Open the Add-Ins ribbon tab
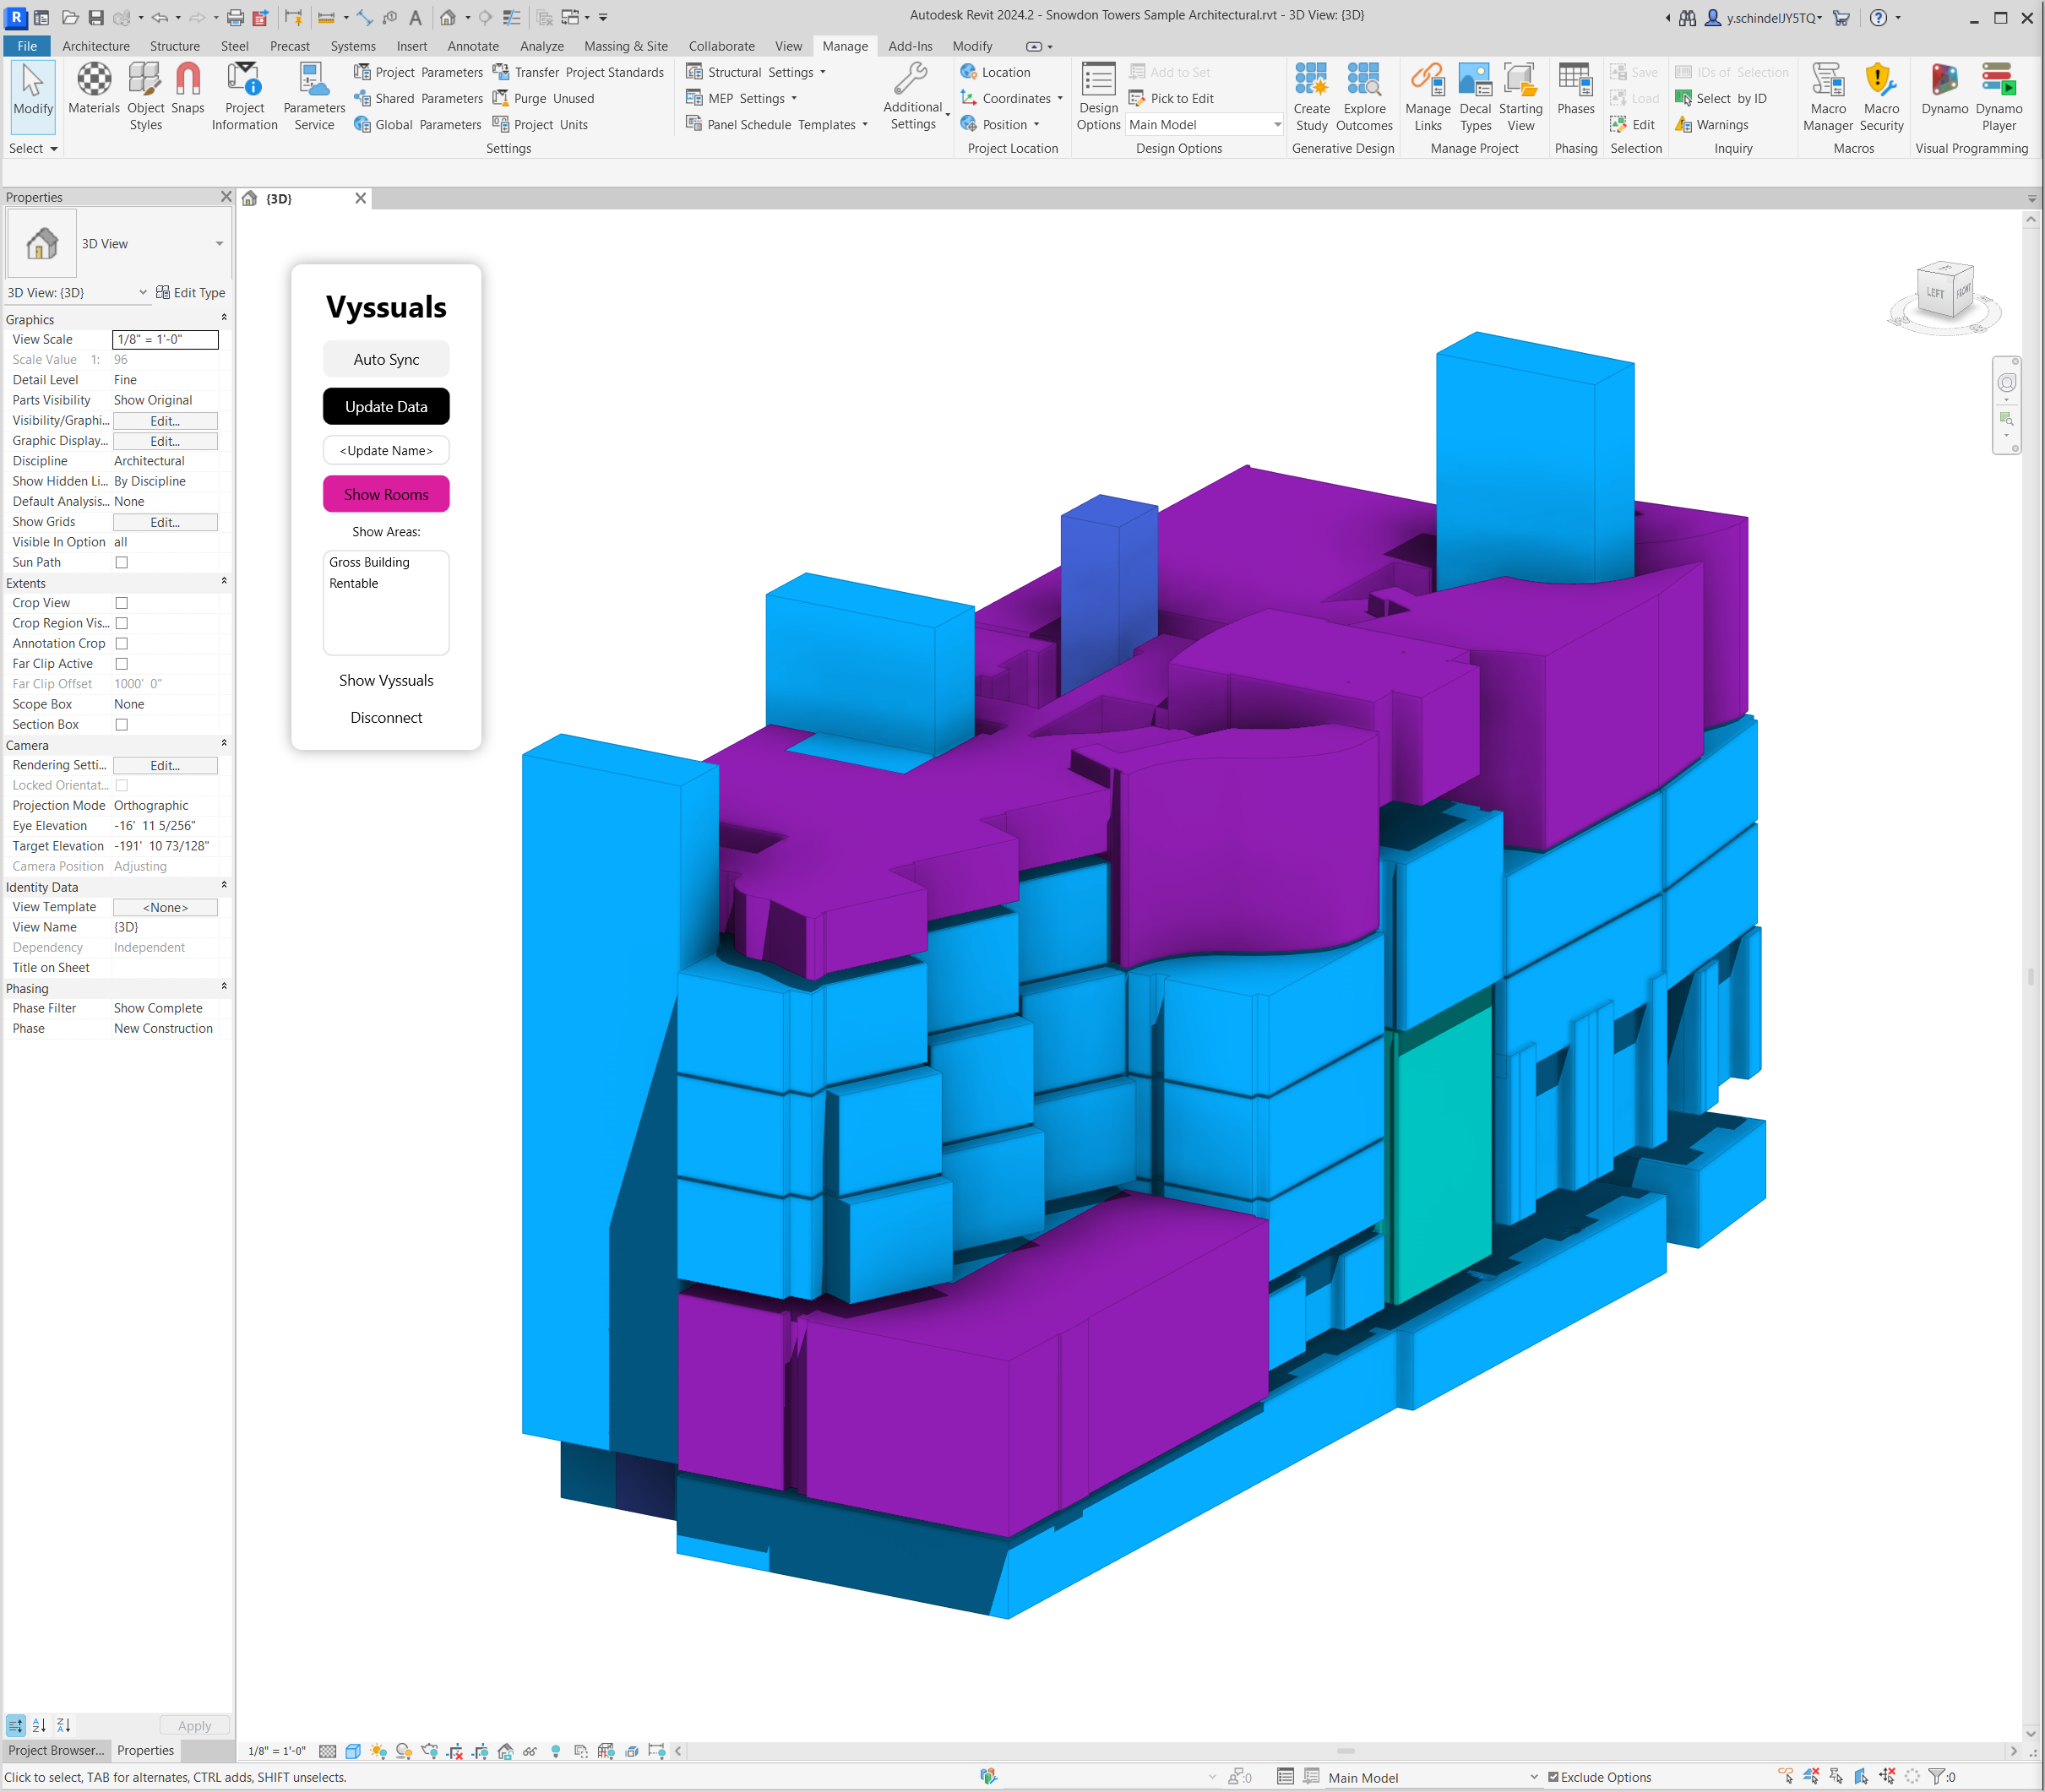Screen dimensions: 2045x1792 [x=910, y=46]
